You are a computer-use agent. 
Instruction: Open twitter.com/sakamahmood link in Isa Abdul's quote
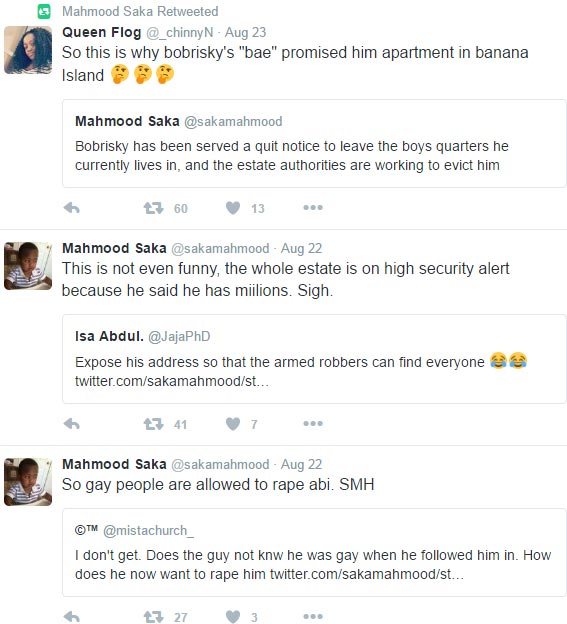172,381
